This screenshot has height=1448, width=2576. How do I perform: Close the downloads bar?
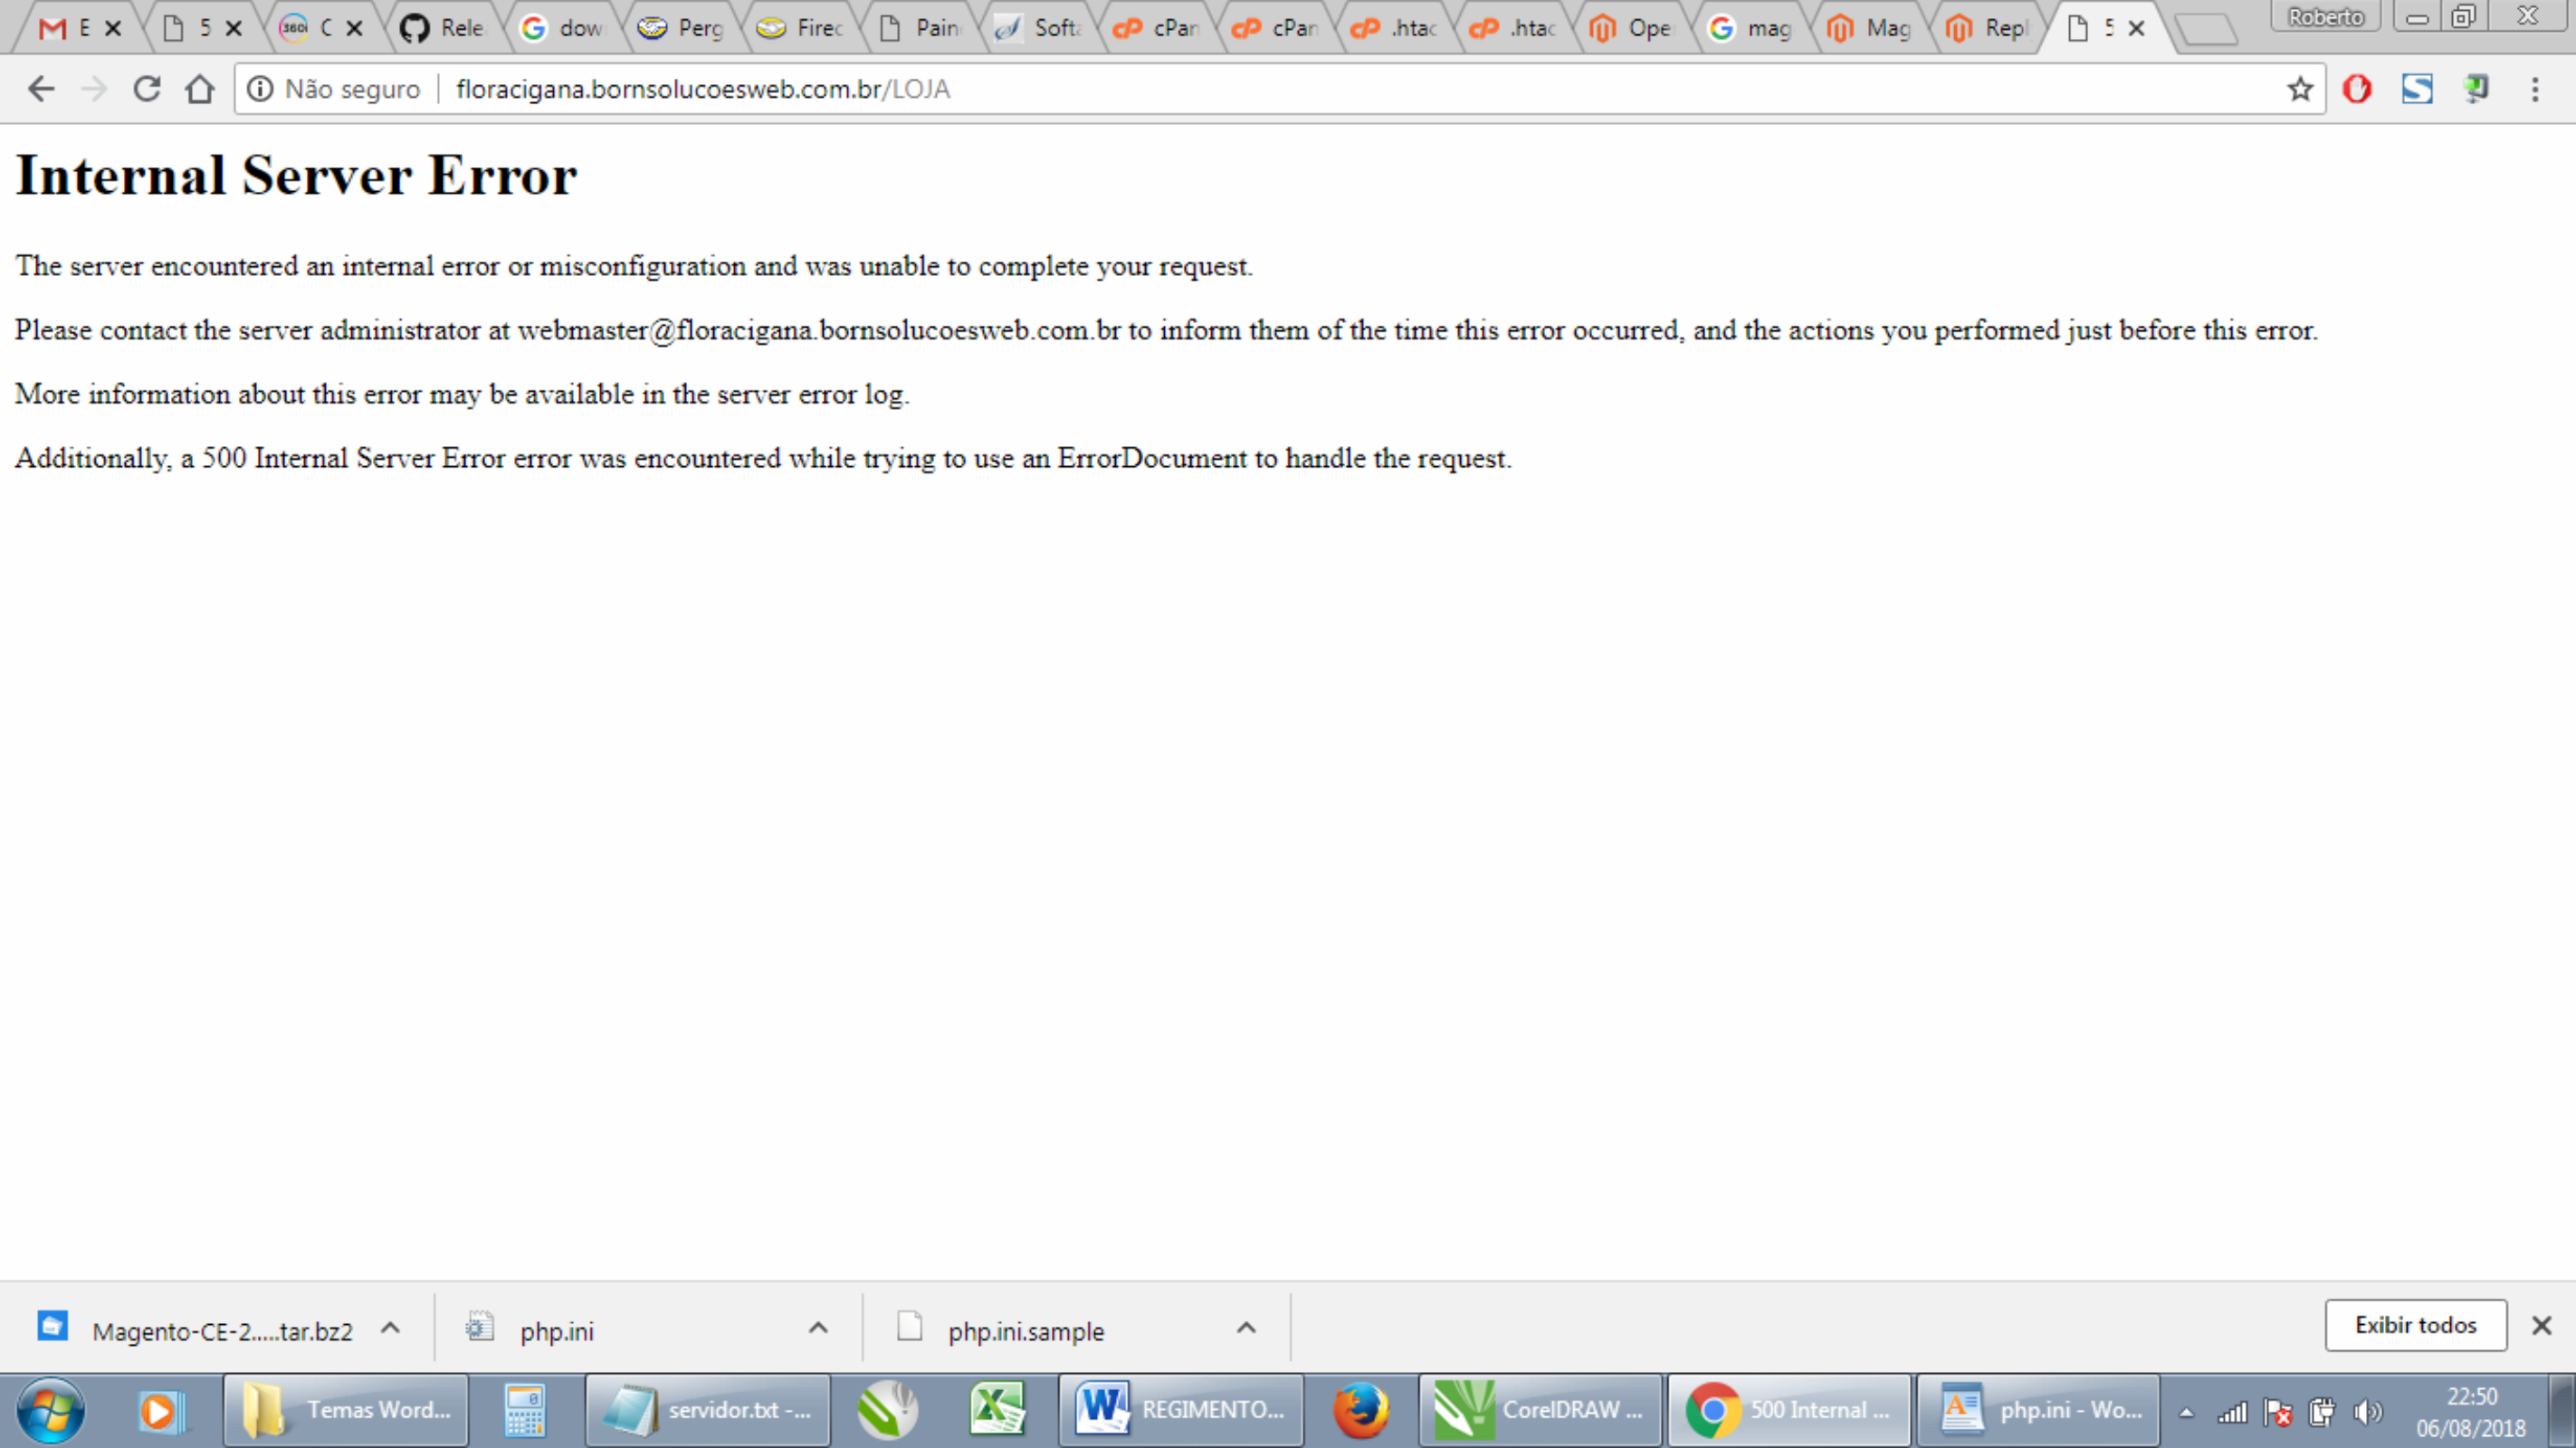[x=2541, y=1325]
